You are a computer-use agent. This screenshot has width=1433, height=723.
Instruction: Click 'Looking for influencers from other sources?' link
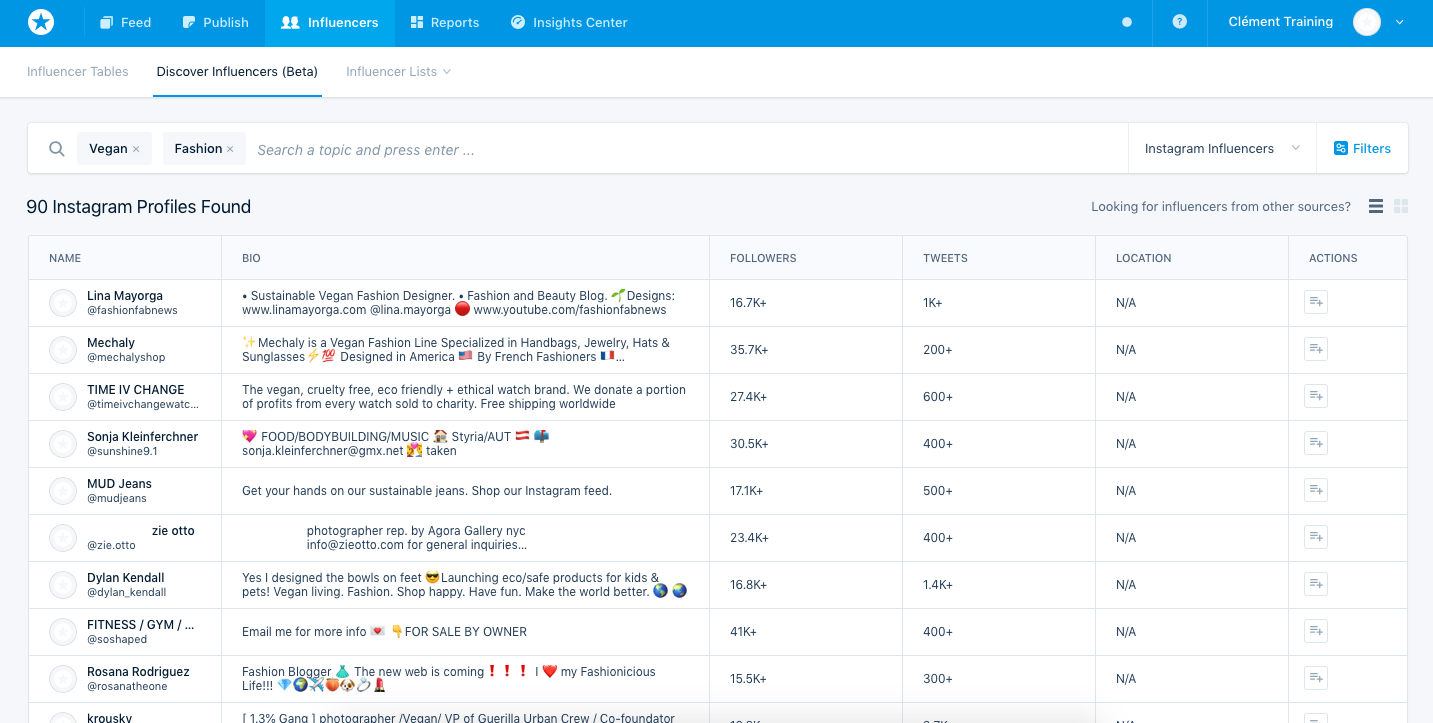[1220, 207]
